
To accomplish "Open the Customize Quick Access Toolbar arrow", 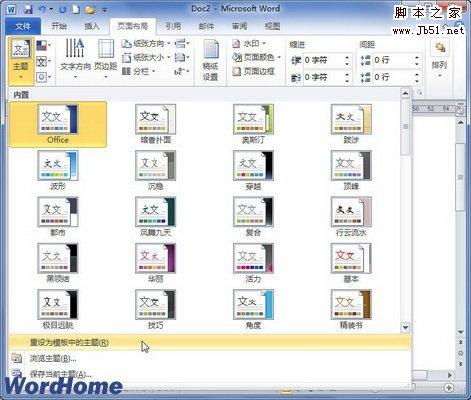I will 104,10.
